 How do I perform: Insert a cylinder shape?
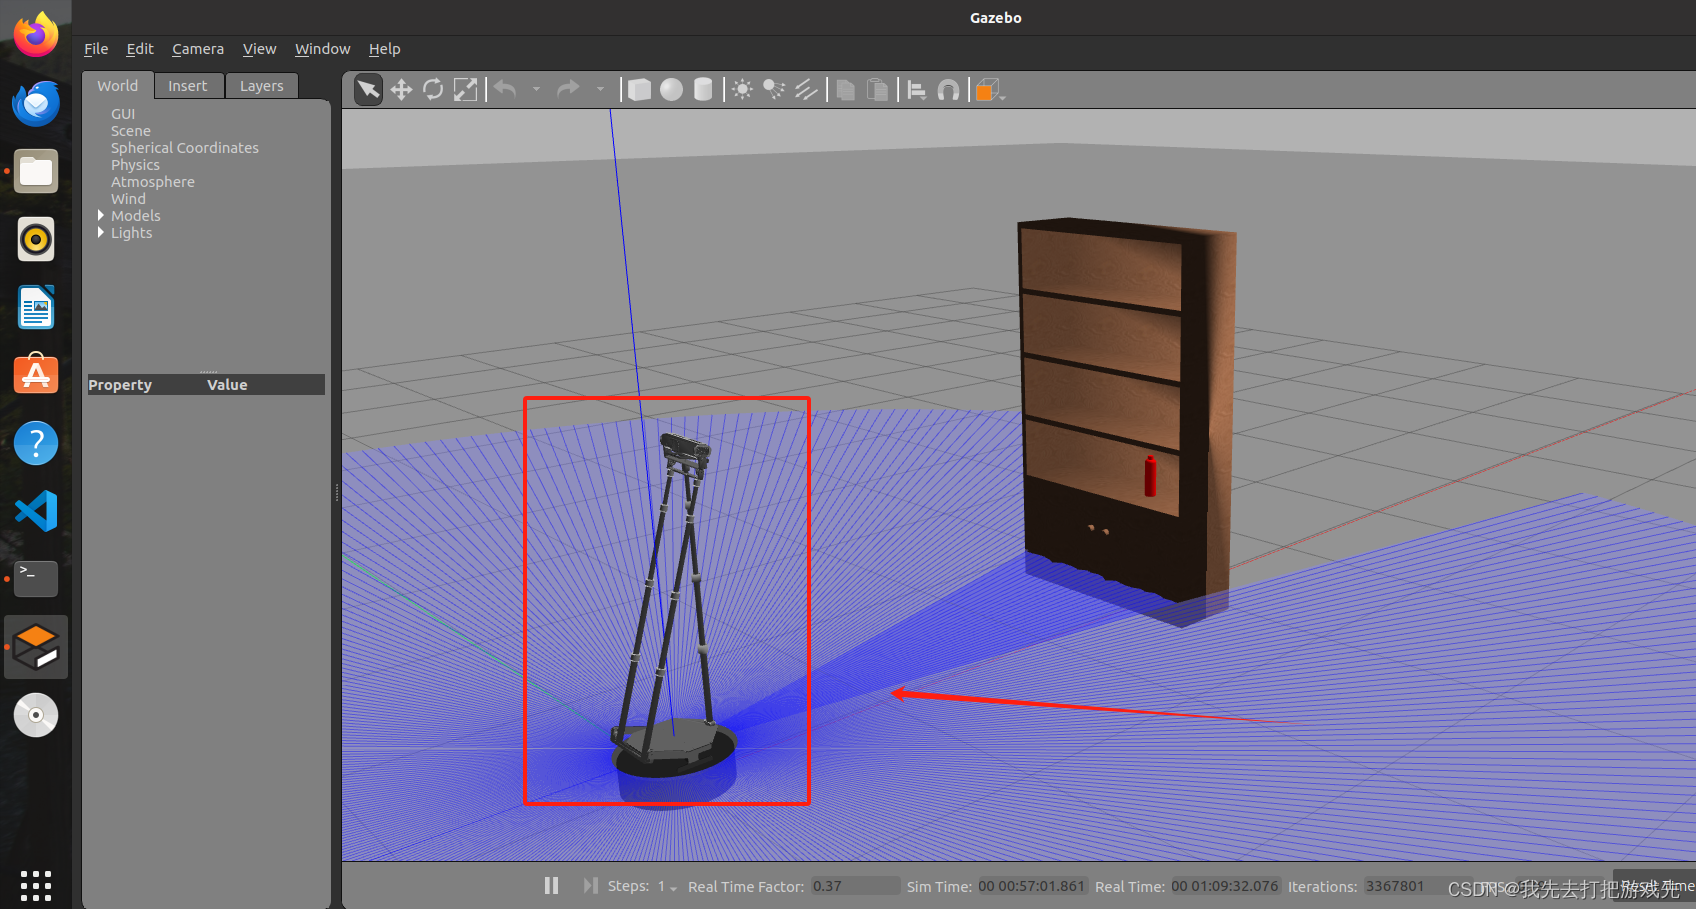(704, 90)
